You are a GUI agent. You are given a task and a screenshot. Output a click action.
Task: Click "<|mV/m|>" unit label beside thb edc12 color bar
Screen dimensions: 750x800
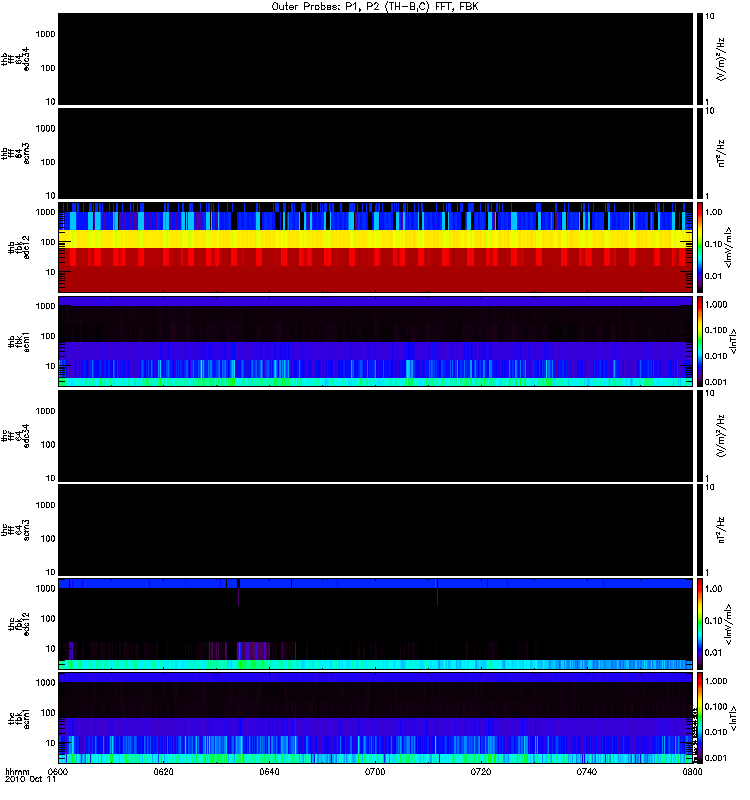pyautogui.click(x=728, y=247)
